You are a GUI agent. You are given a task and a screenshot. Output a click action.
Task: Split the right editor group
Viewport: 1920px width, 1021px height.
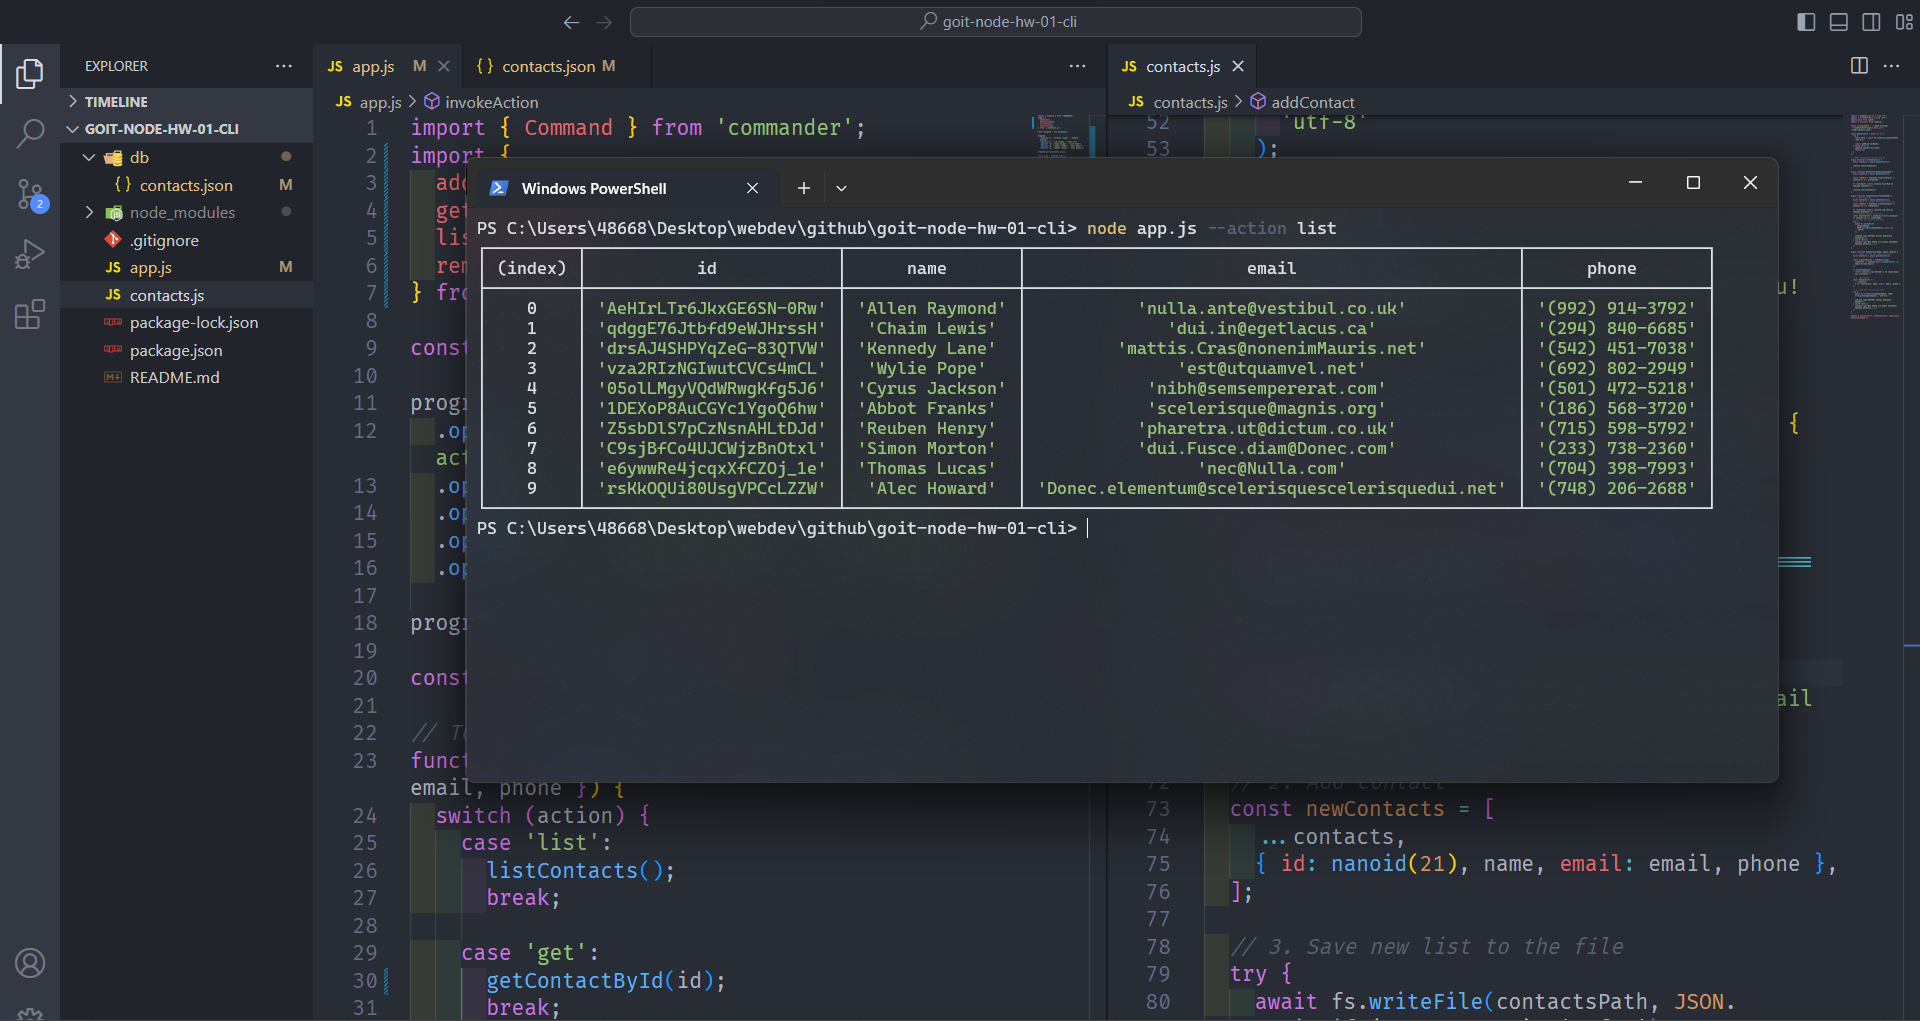1859,66
